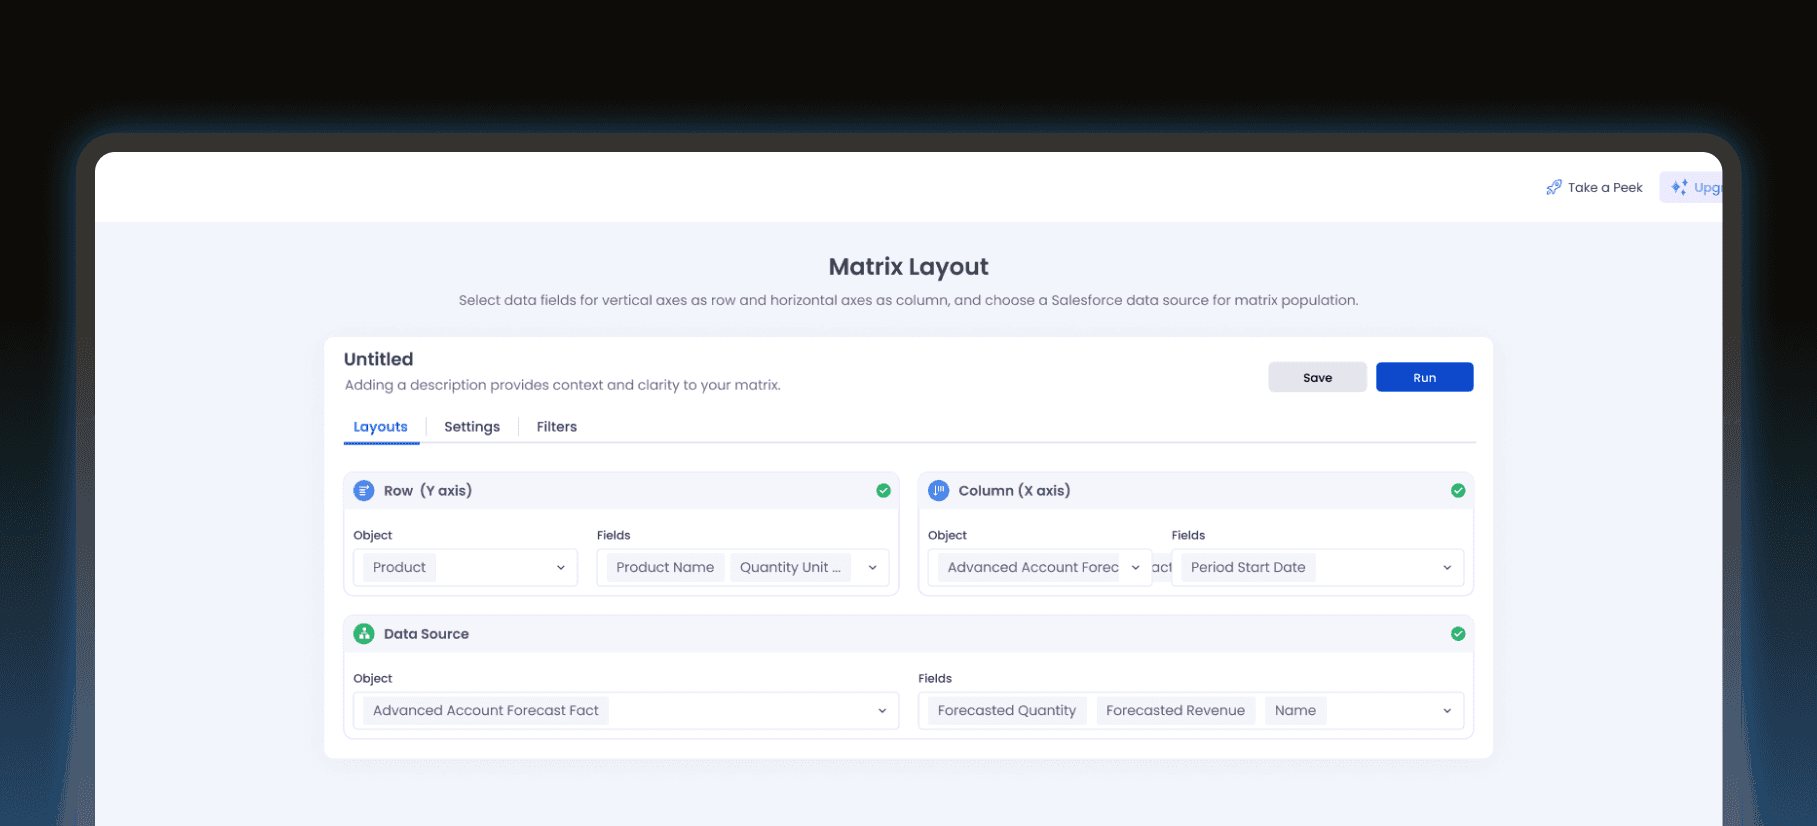The image size is (1817, 826).
Task: Click the Row (Y axis) section icon
Action: 364,491
